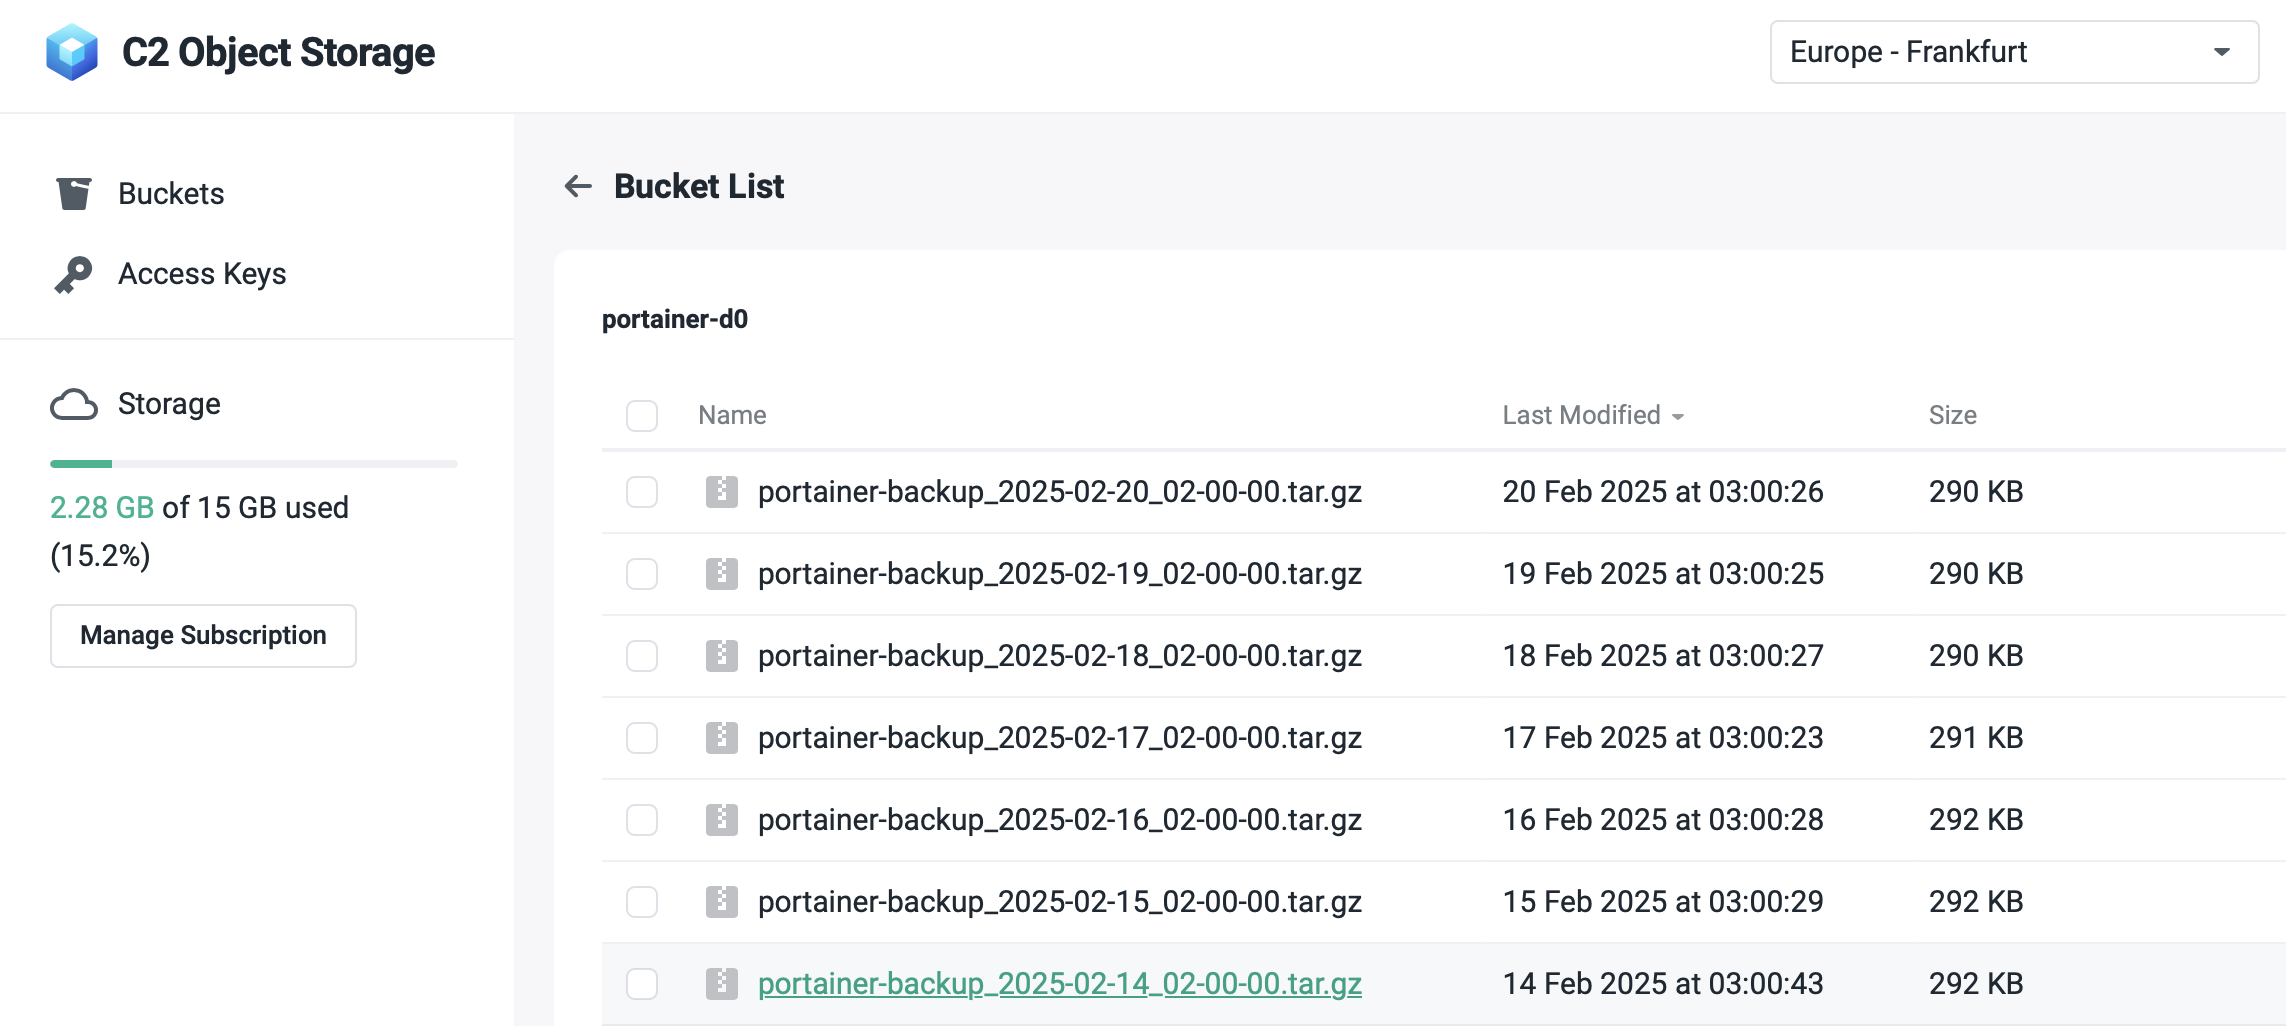Click the back arrow beside Bucket List
2286x1026 pixels.
pyautogui.click(x=578, y=186)
